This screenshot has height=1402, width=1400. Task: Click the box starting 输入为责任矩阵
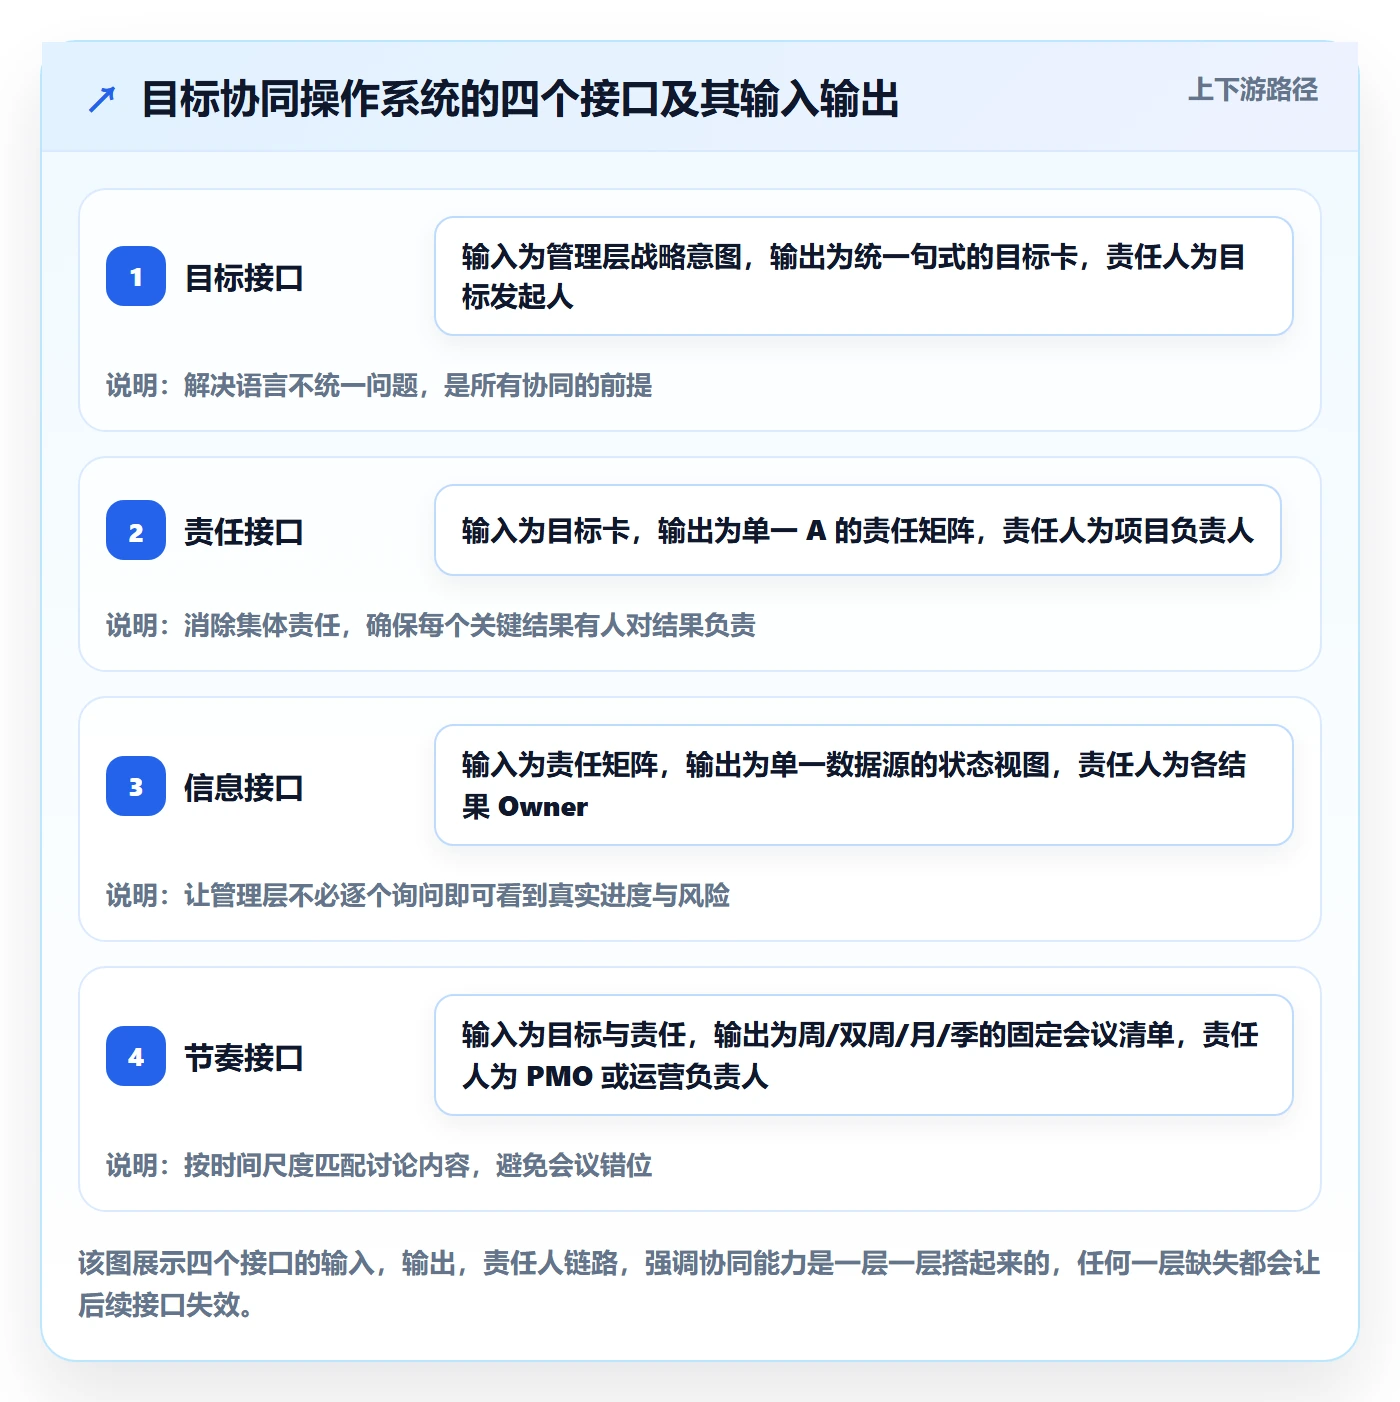pyautogui.click(x=864, y=785)
